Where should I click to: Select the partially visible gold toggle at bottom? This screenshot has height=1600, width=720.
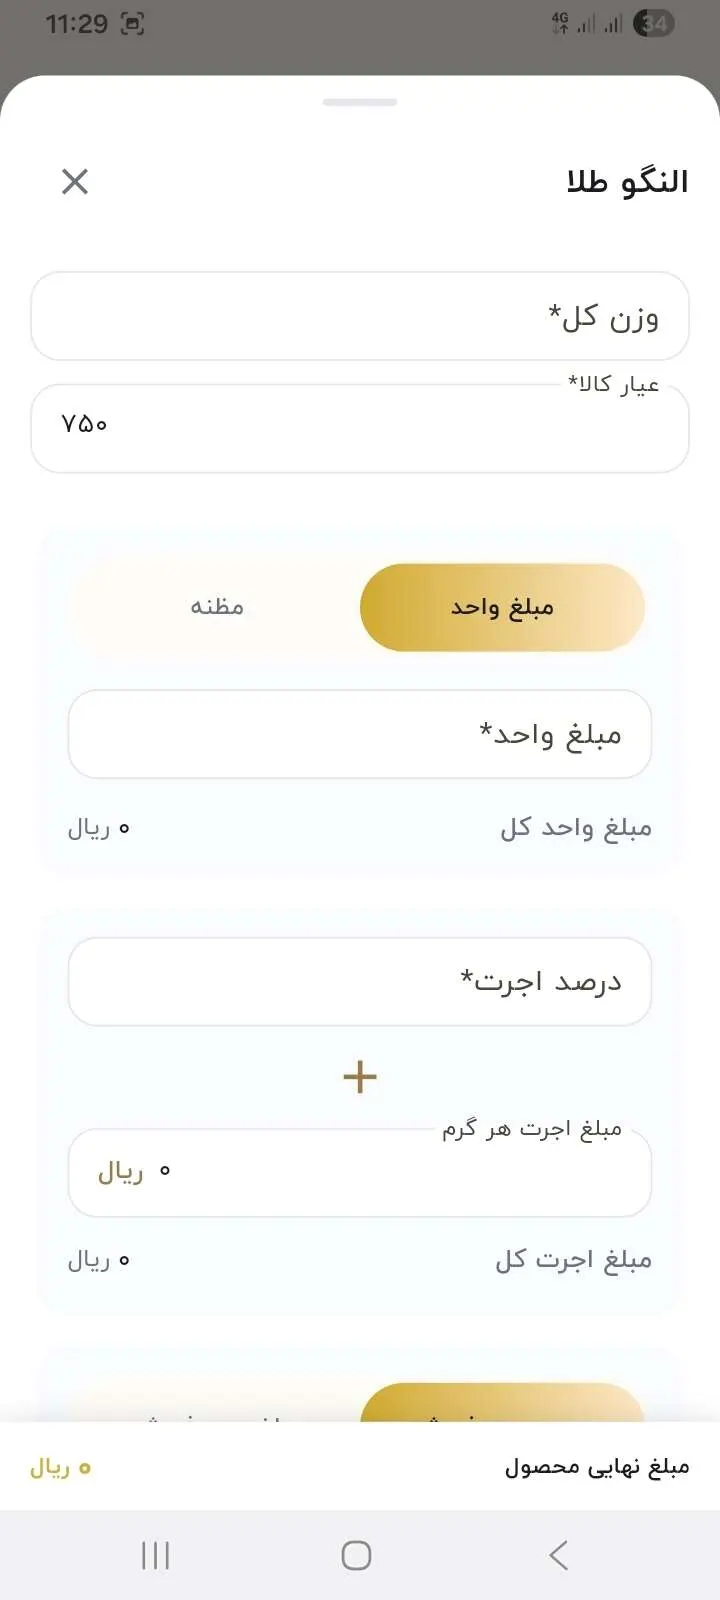[x=502, y=1402]
